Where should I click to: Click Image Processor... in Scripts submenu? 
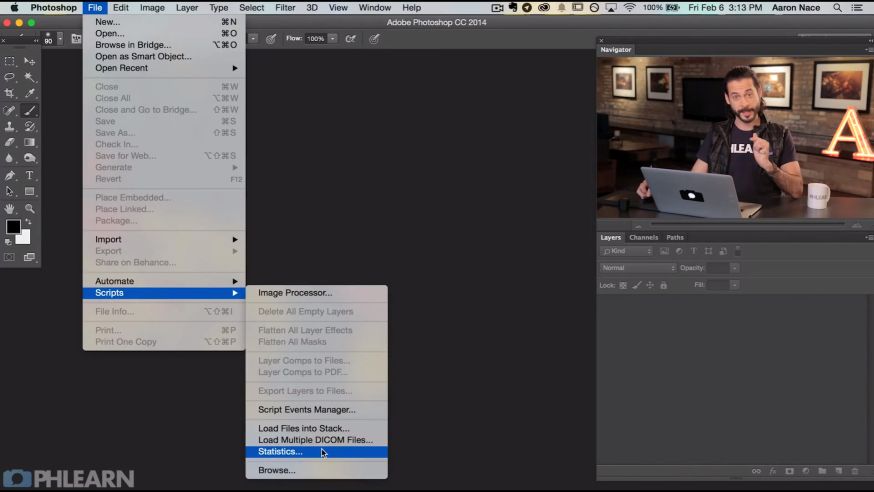295,293
